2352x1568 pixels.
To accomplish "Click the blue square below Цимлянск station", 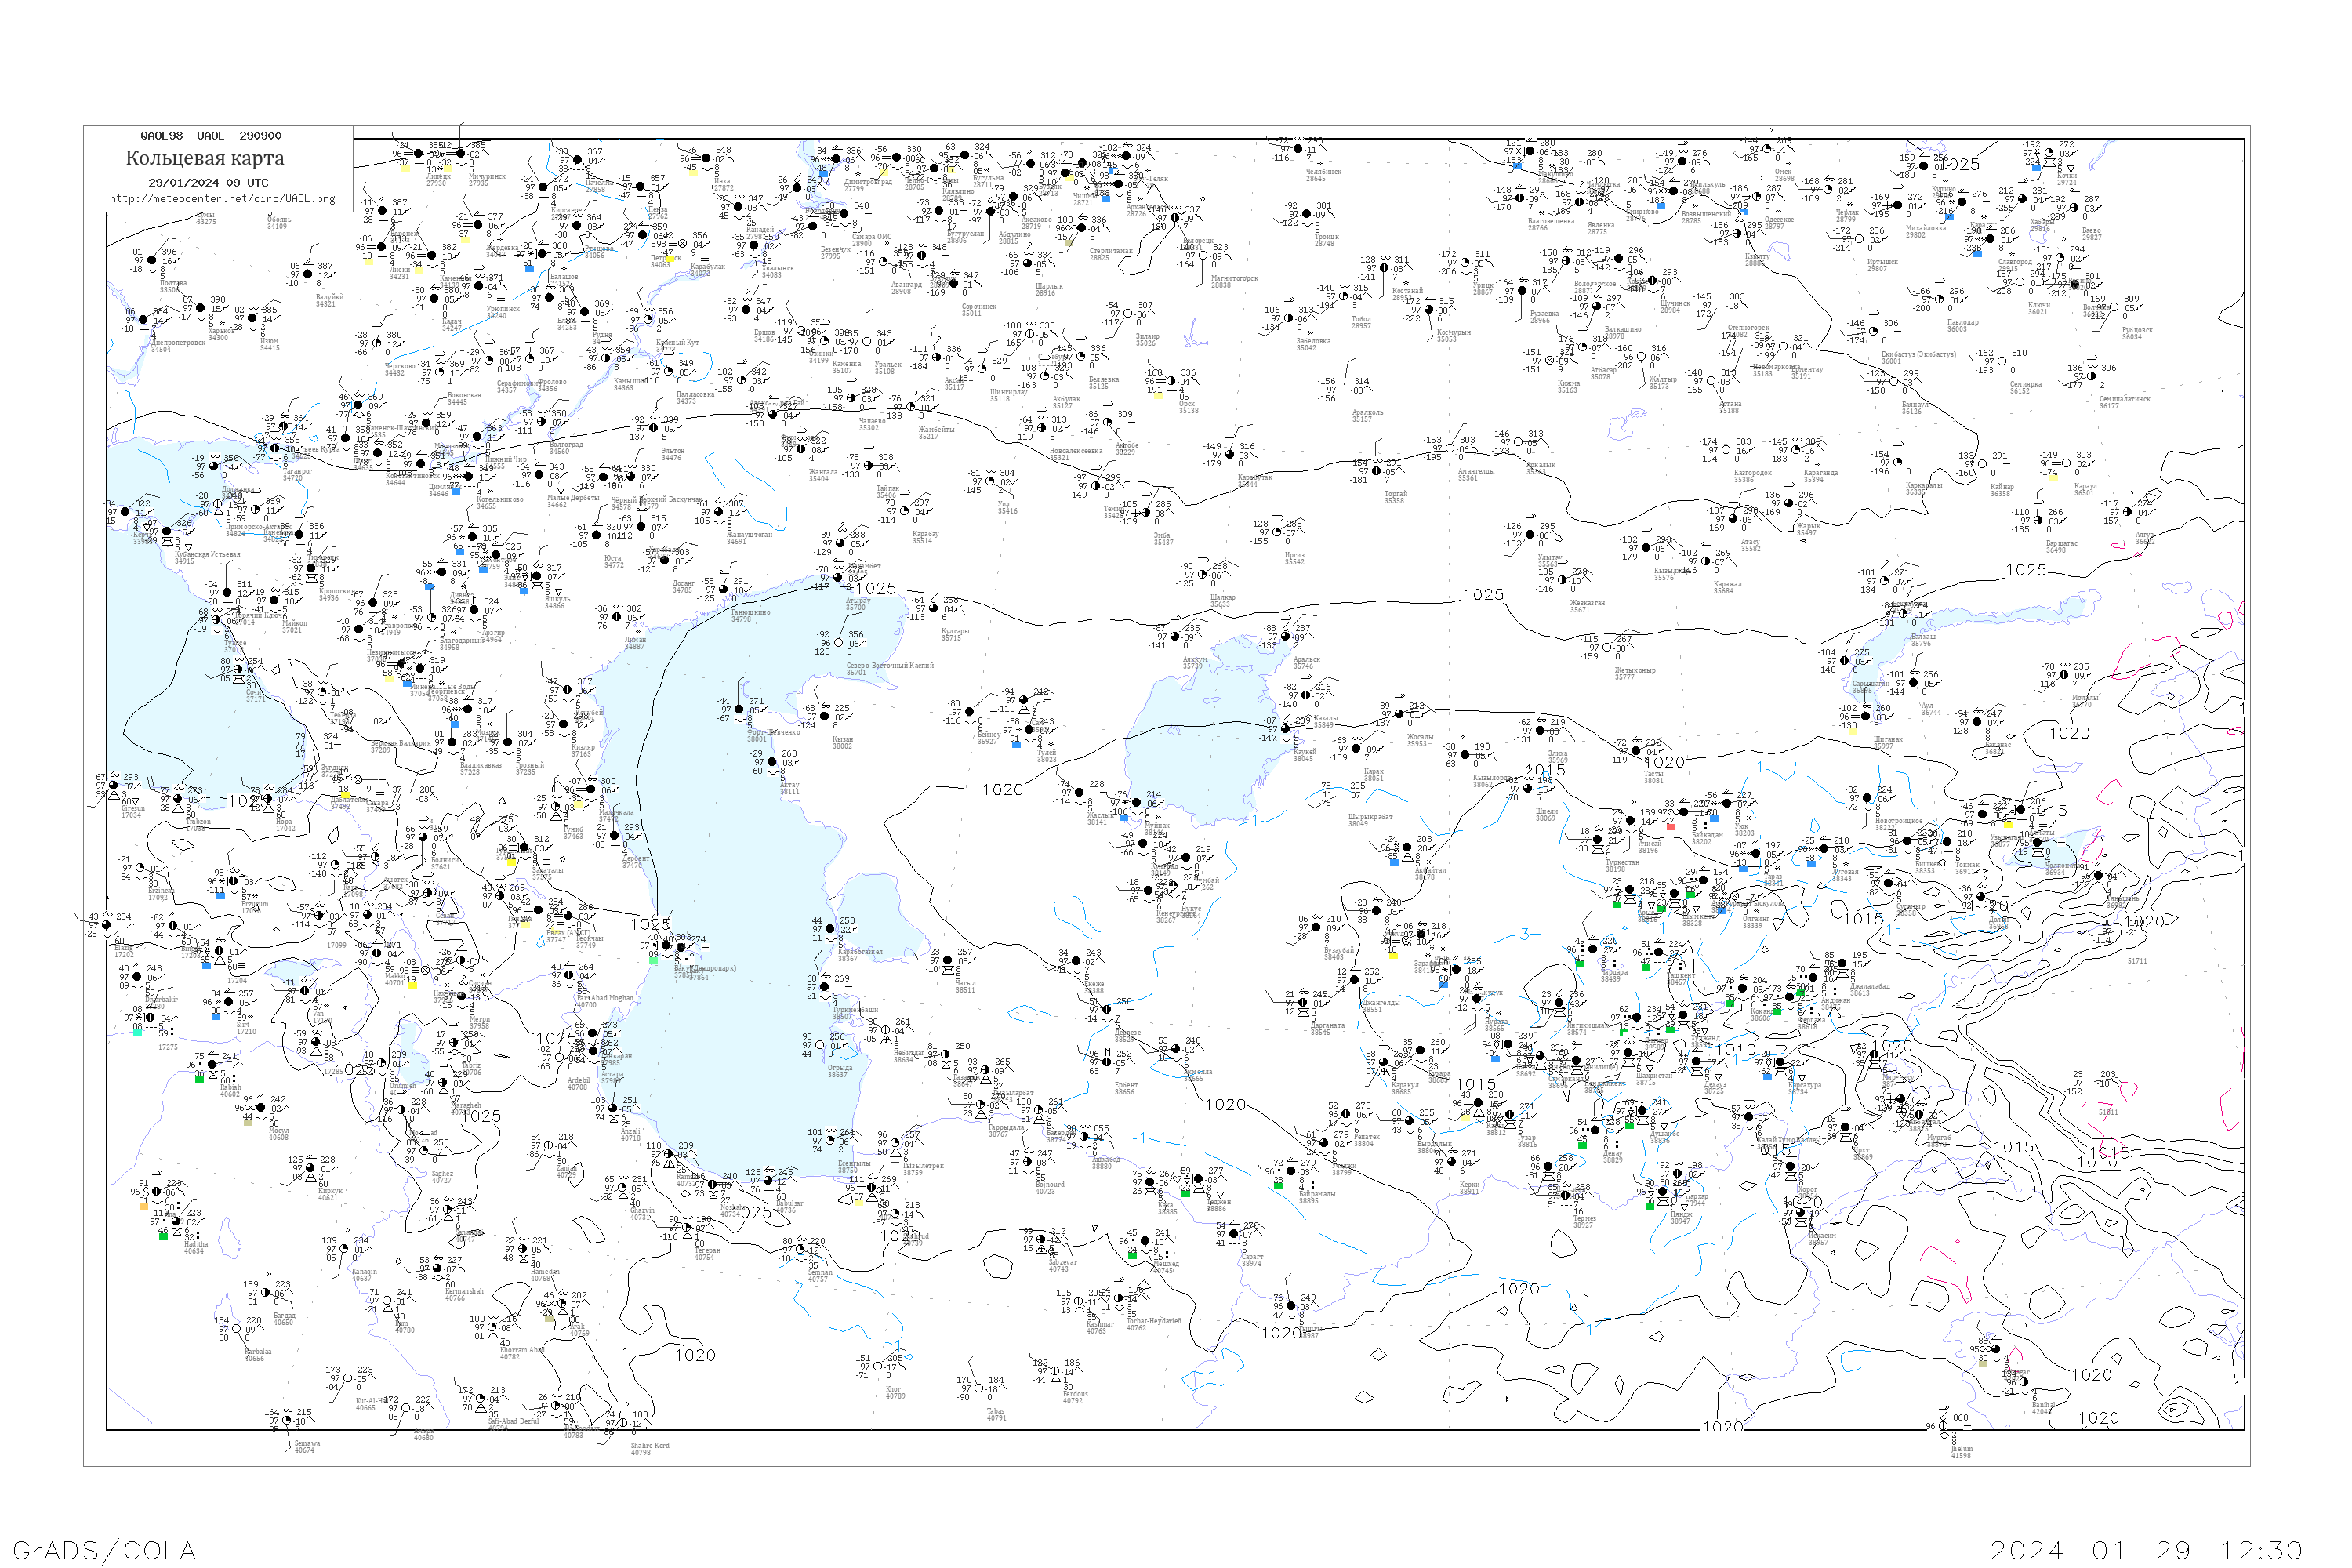I will tap(456, 491).
